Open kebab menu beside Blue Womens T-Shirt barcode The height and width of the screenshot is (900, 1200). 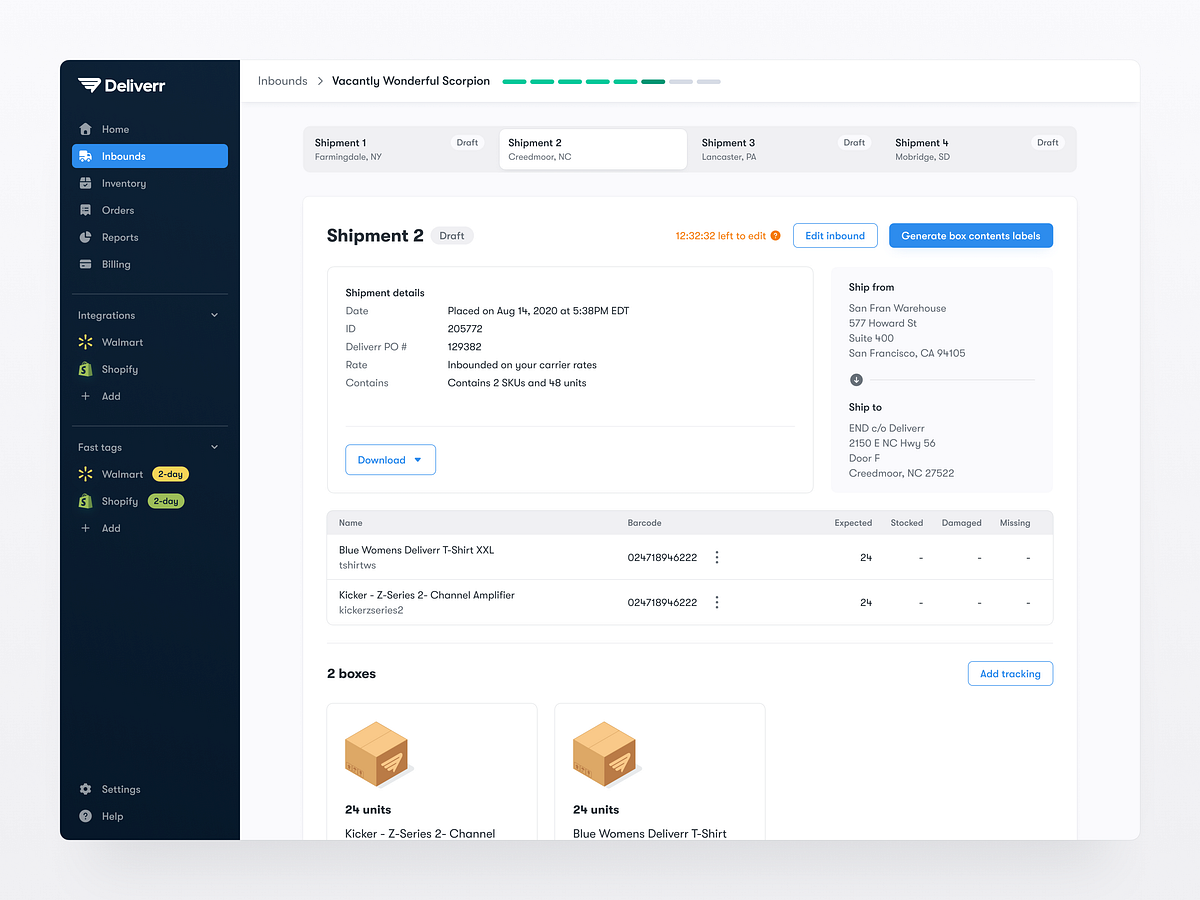coord(716,557)
